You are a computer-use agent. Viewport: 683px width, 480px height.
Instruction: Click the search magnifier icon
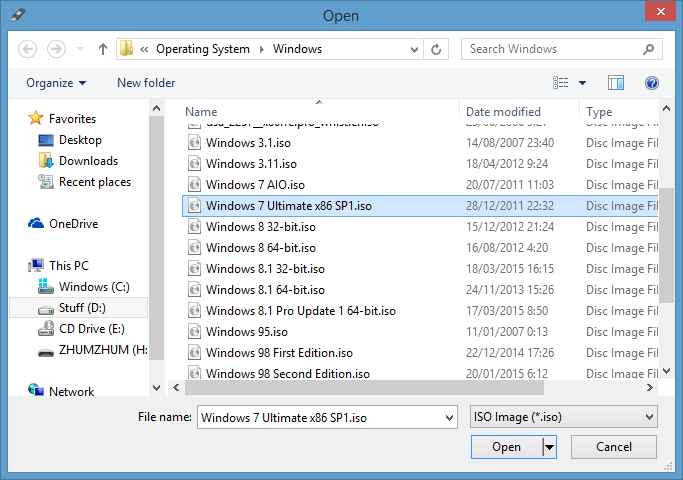pos(649,49)
